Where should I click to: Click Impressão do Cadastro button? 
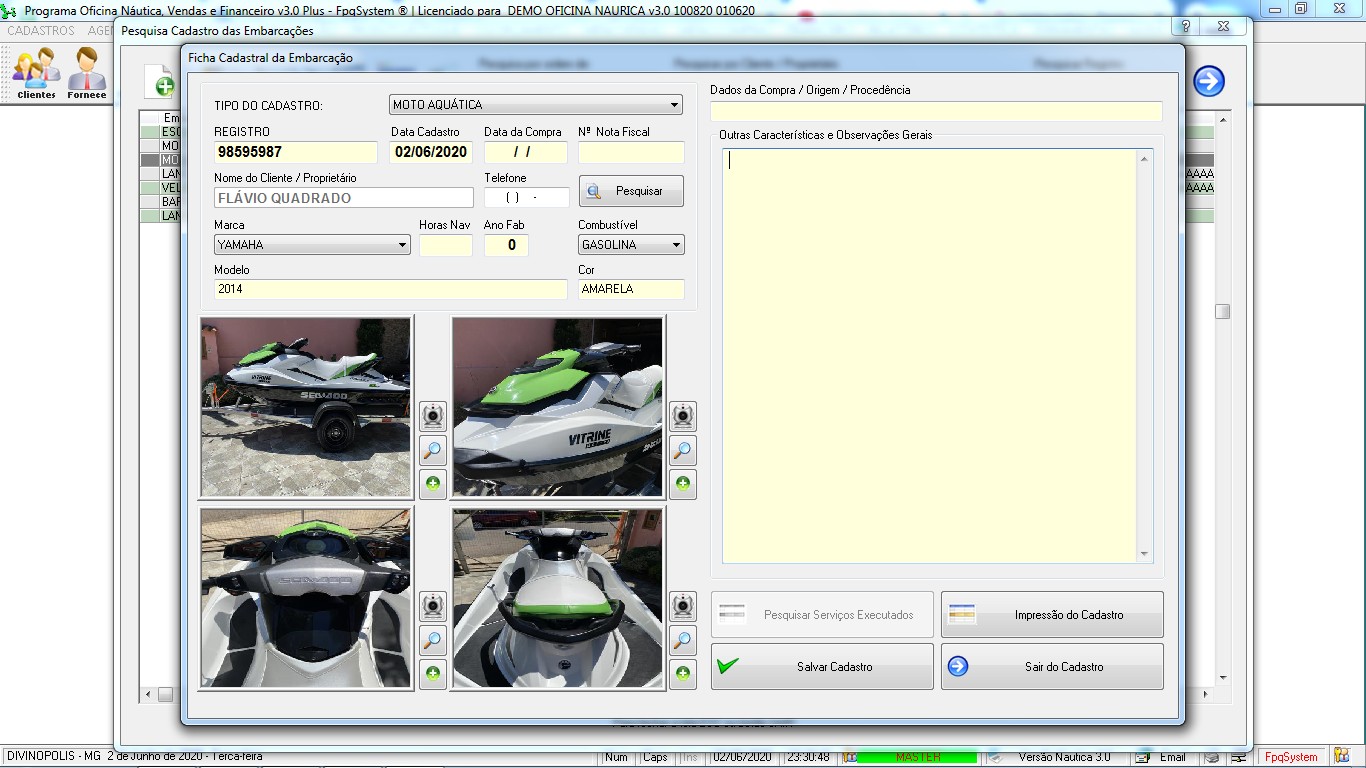coord(1052,615)
